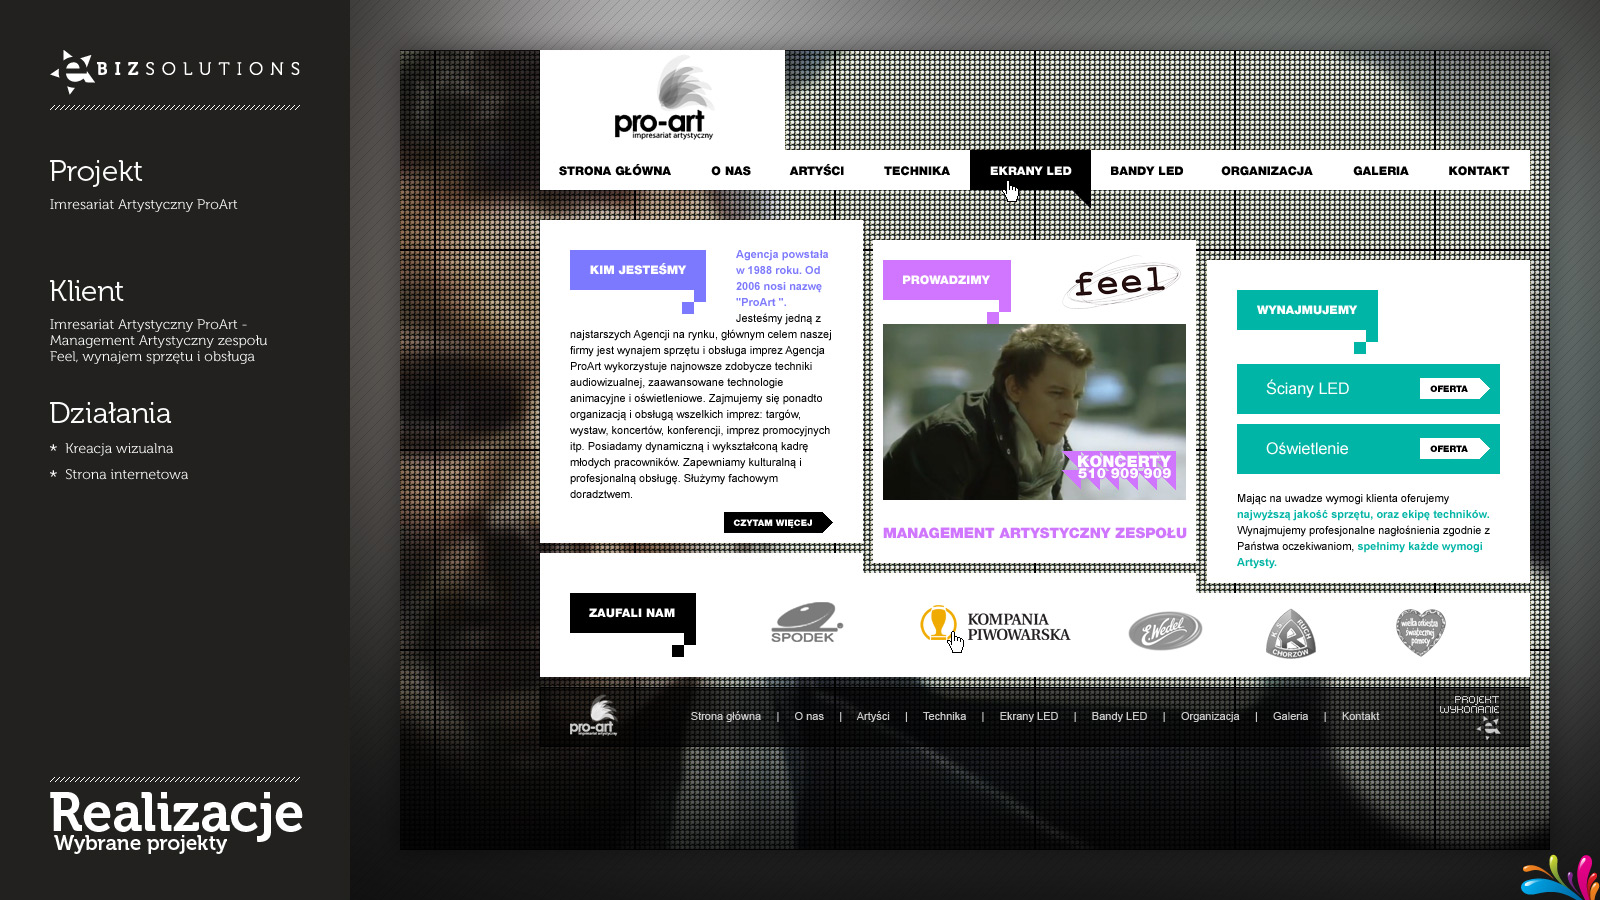Click the Projekt Wykonanie credit icon

pos(1472,715)
